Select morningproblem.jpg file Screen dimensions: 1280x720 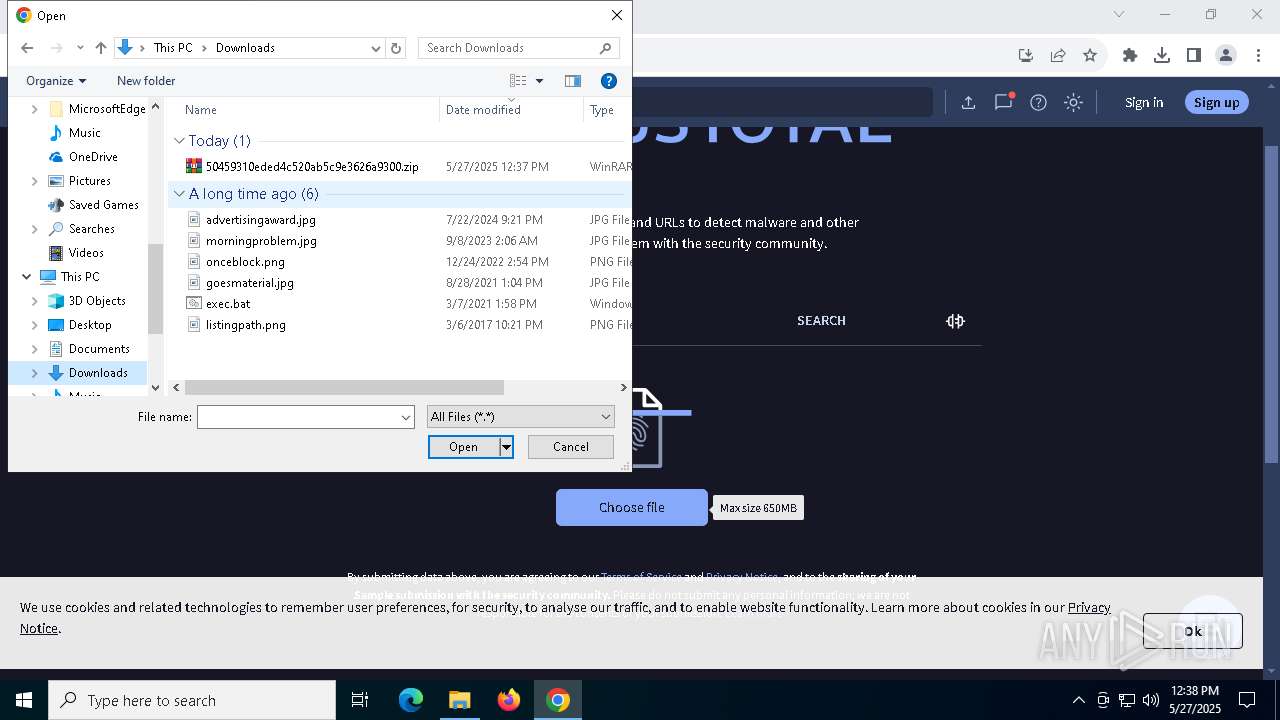tap(261, 241)
